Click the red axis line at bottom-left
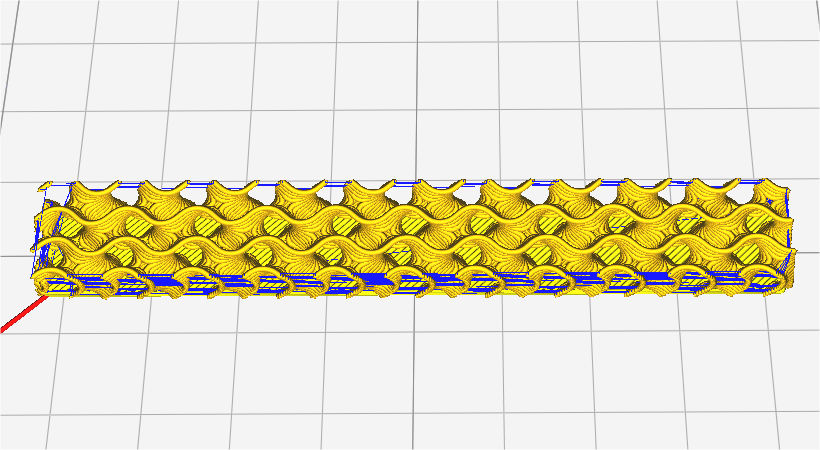Screen dimensions: 820x450 click(17, 319)
